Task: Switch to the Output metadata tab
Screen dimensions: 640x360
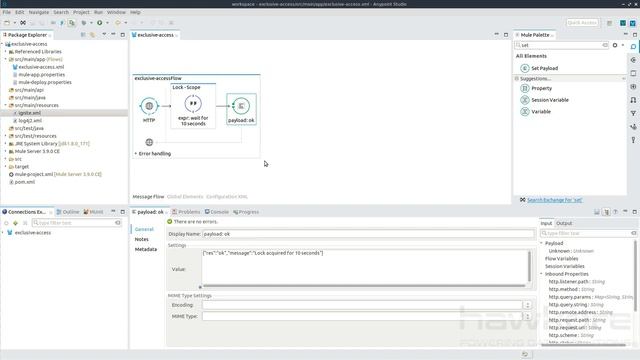Action: click(564, 223)
